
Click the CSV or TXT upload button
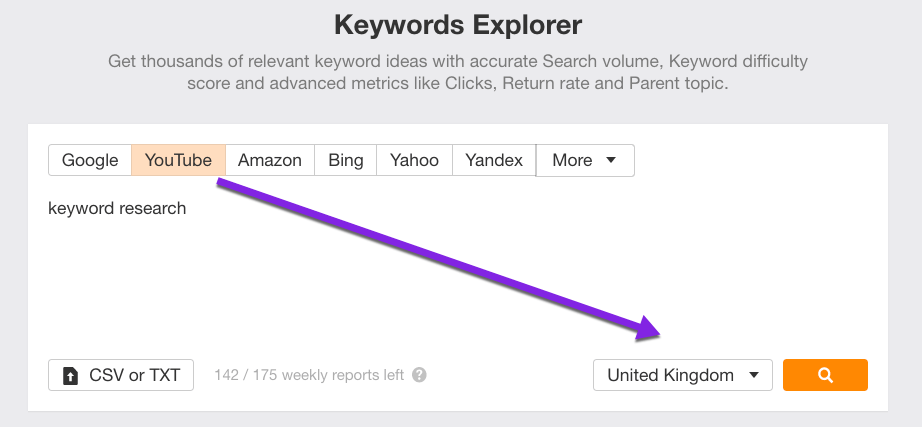(121, 375)
